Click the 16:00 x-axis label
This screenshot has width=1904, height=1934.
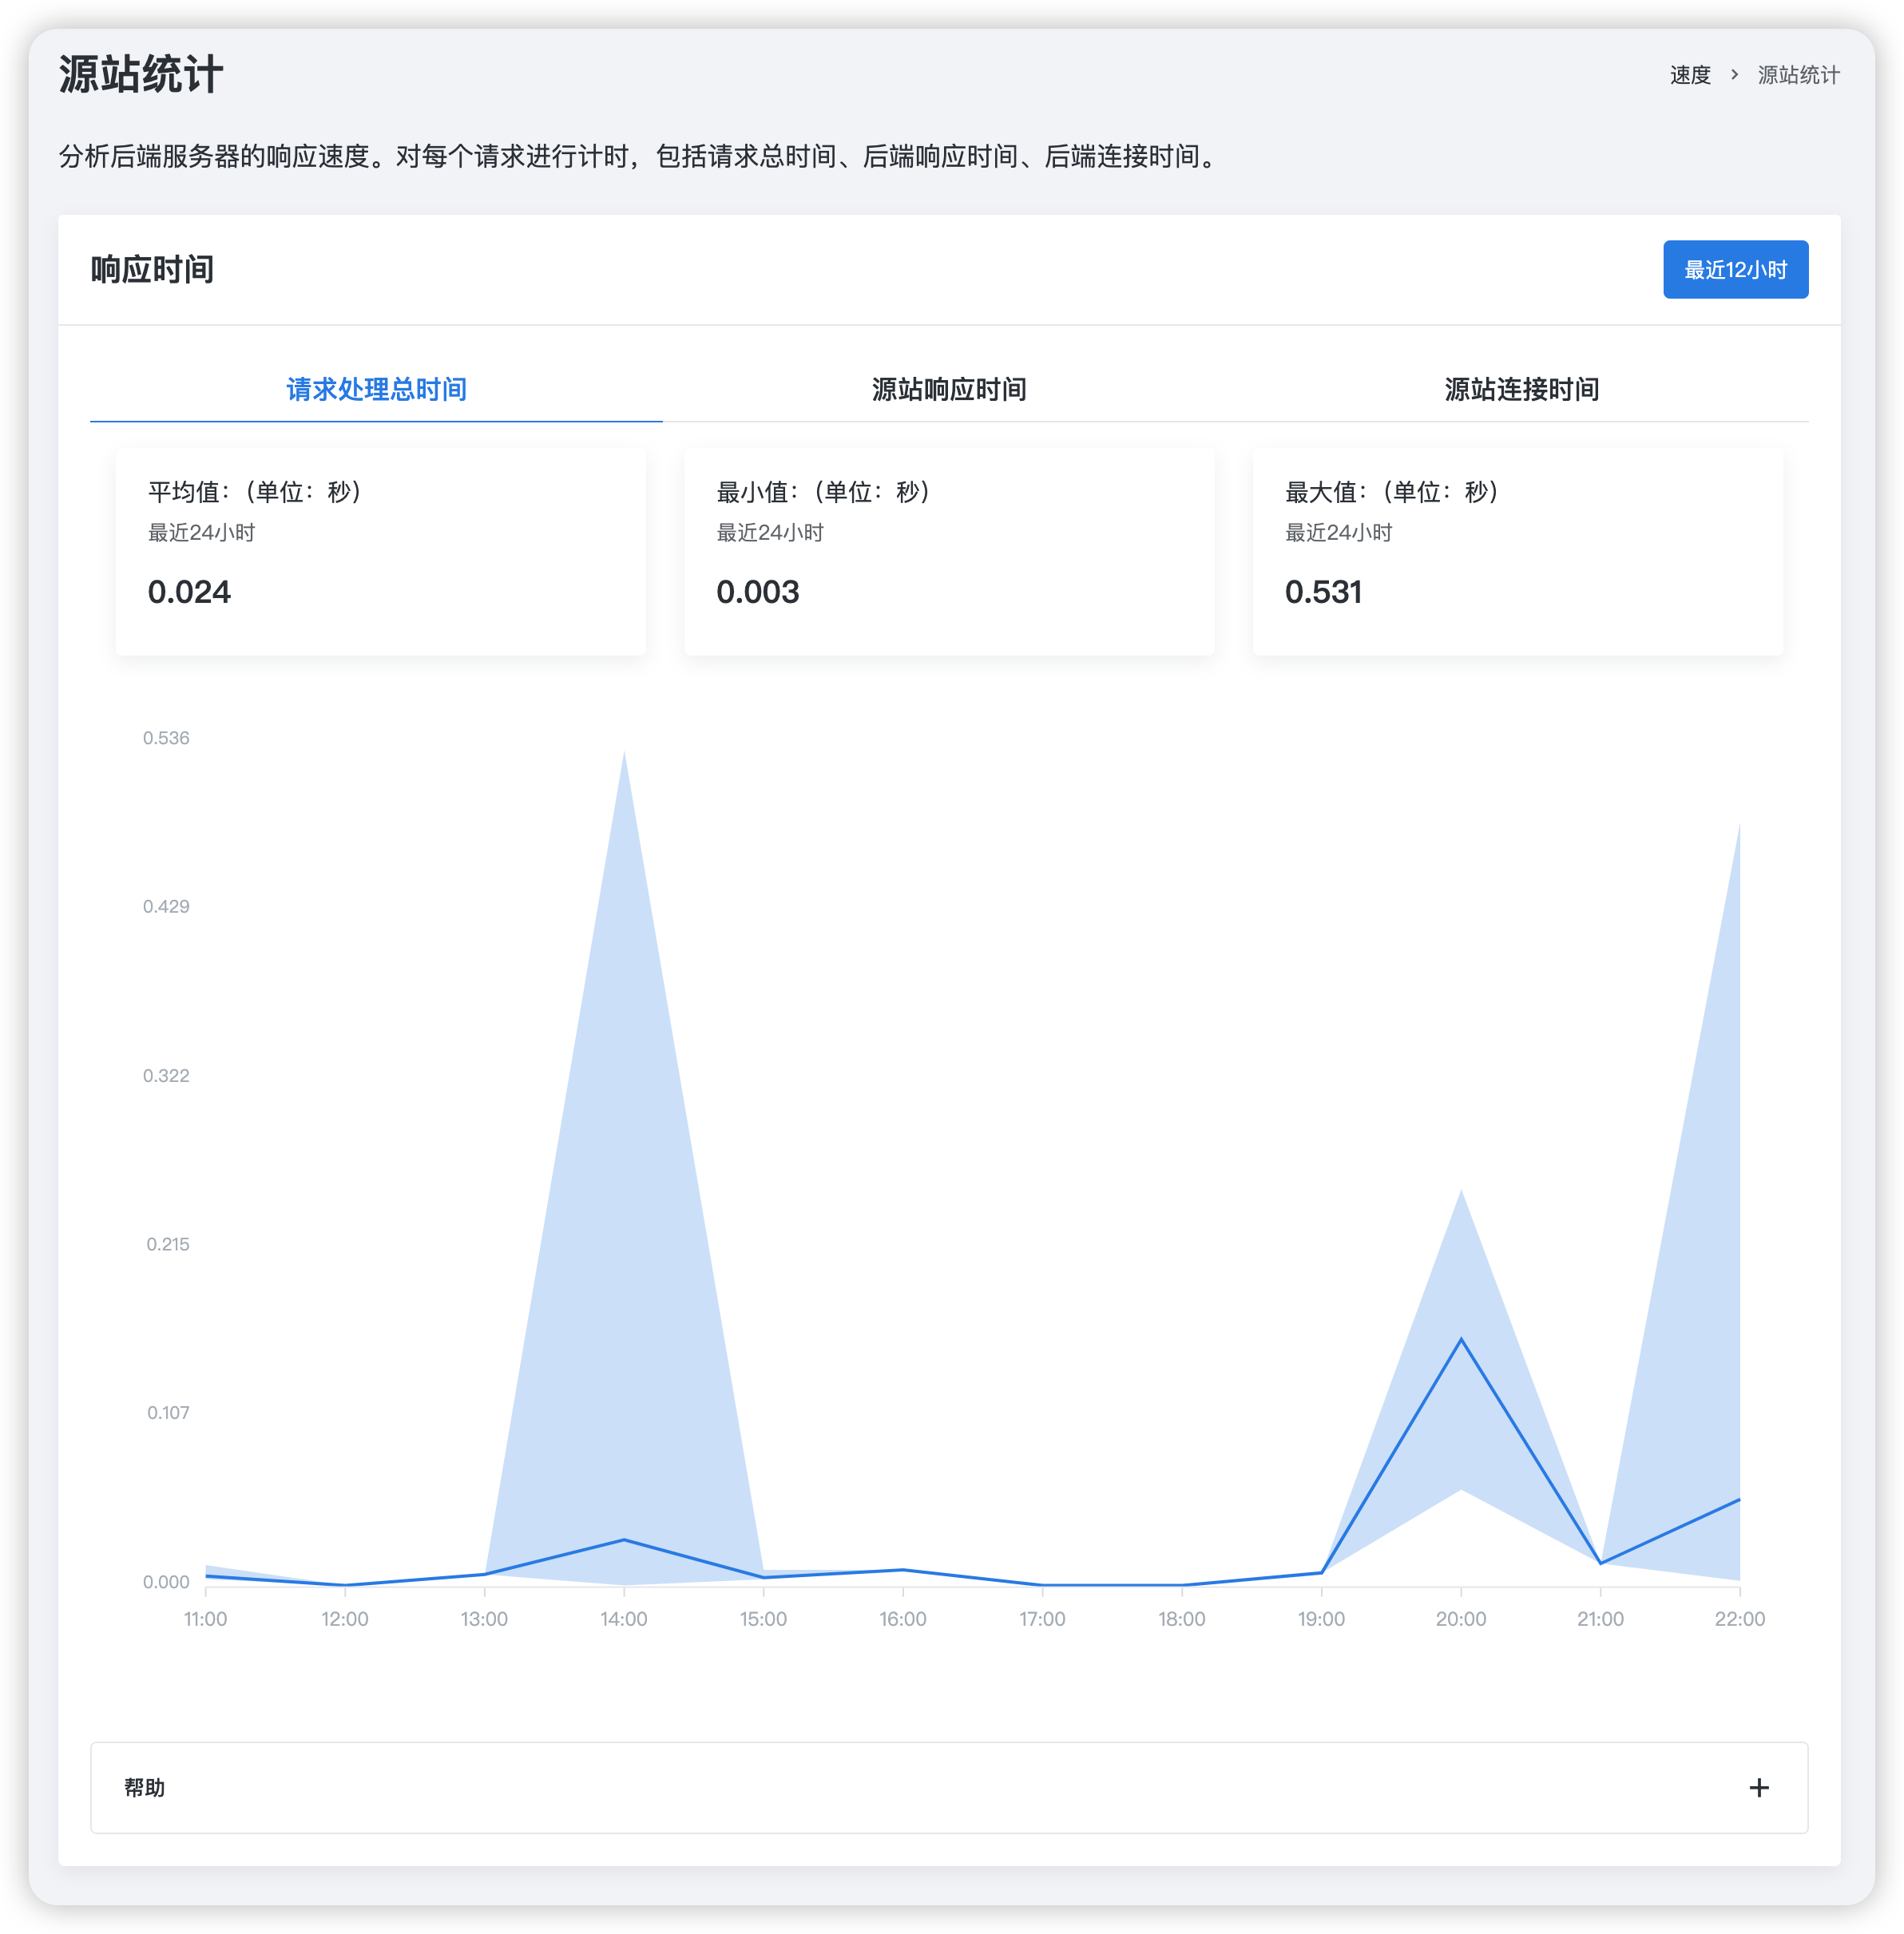coord(903,1619)
